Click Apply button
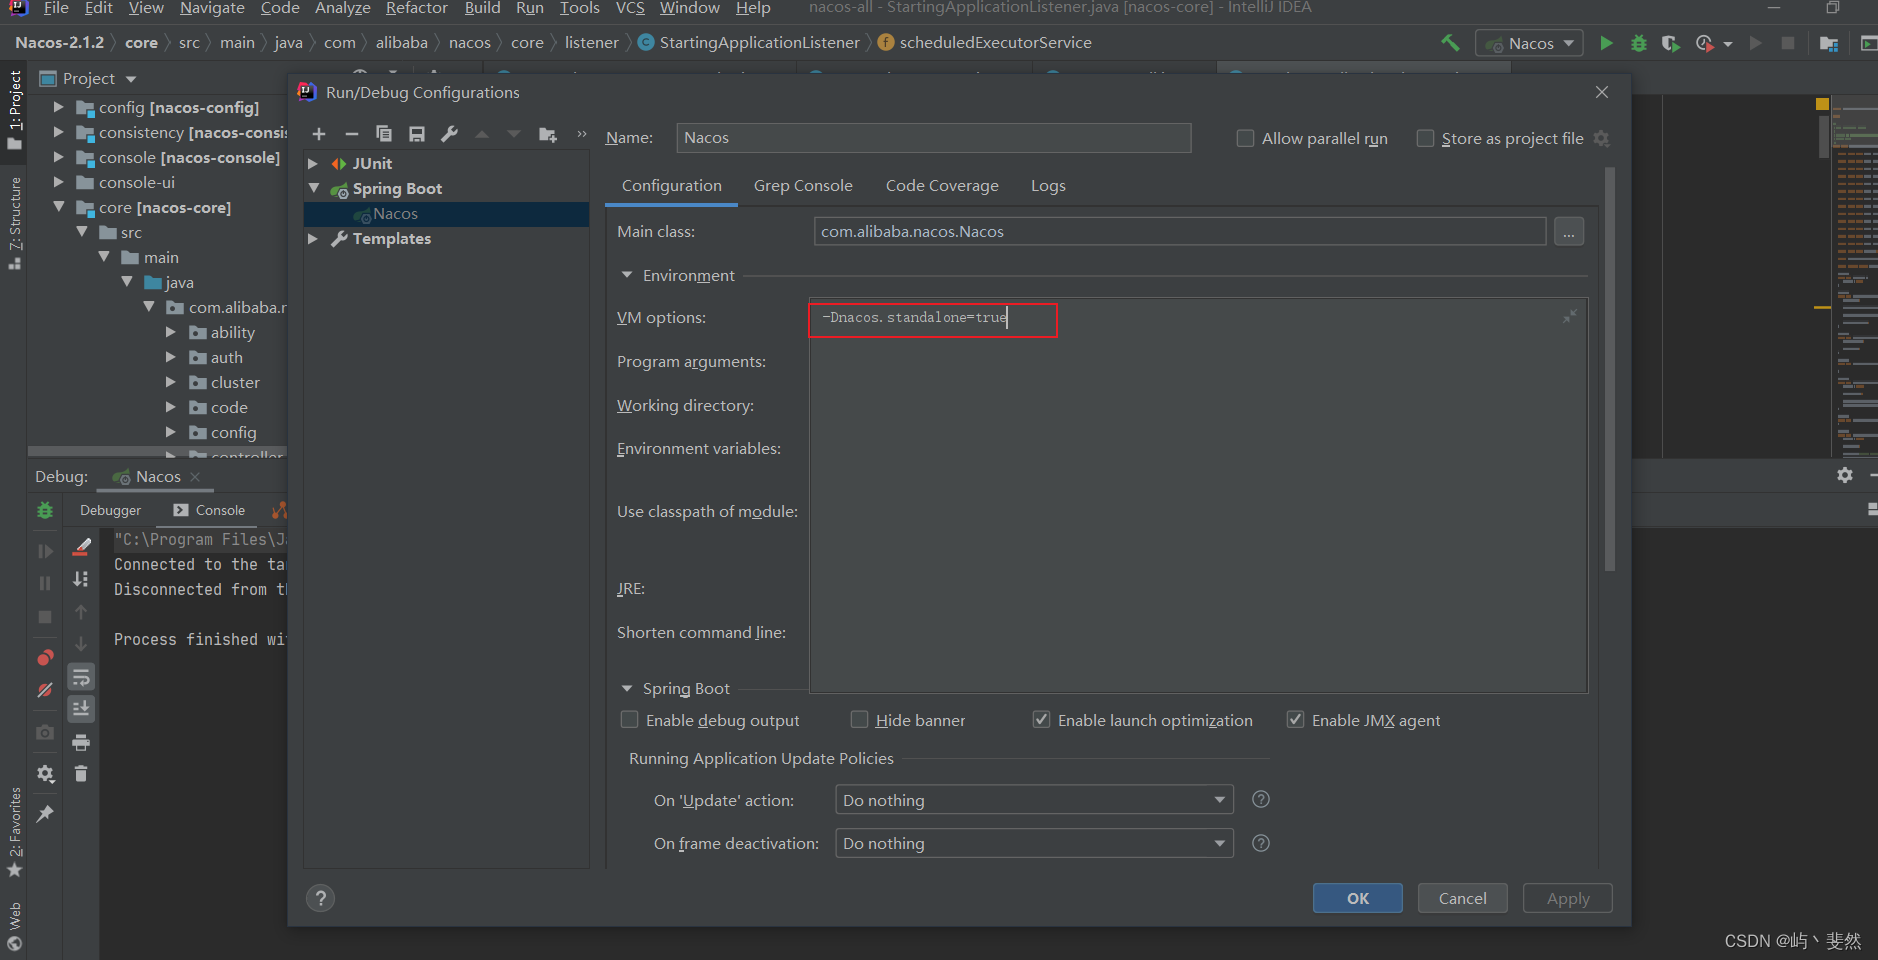The height and width of the screenshot is (960, 1878). [1568, 898]
